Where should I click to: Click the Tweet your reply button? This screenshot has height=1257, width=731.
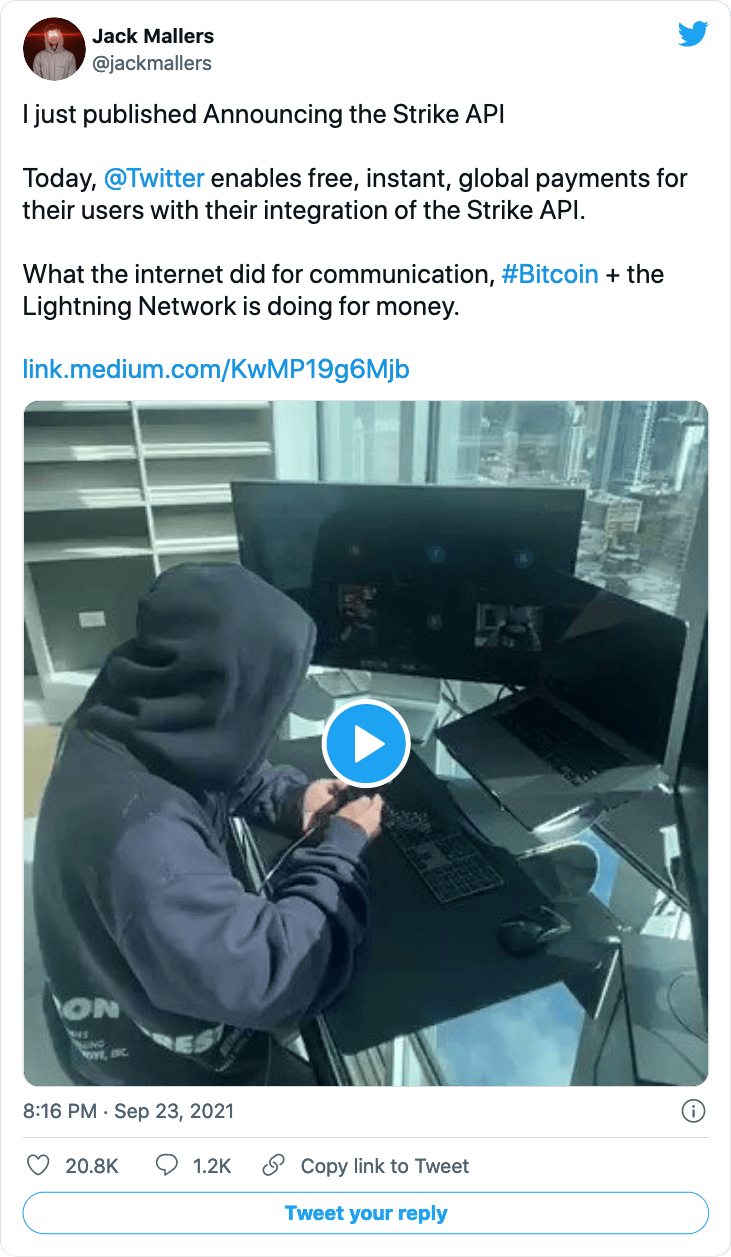coord(366,1213)
